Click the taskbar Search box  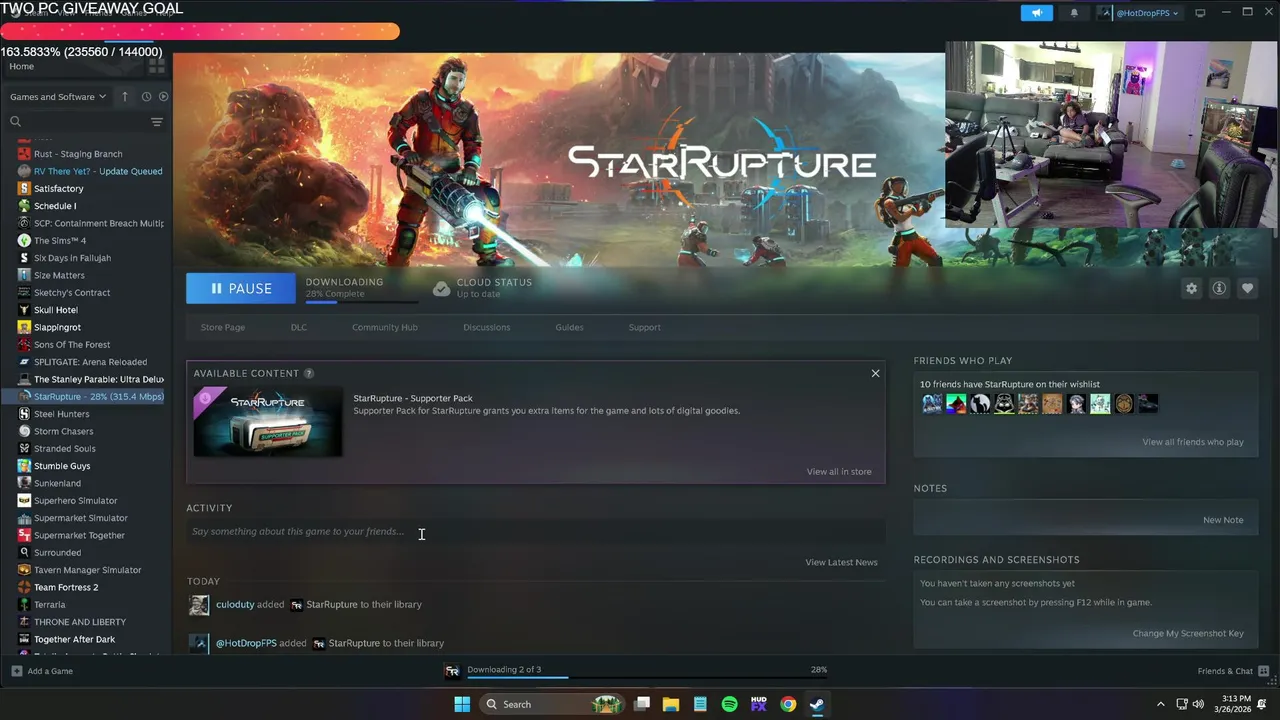click(x=551, y=704)
